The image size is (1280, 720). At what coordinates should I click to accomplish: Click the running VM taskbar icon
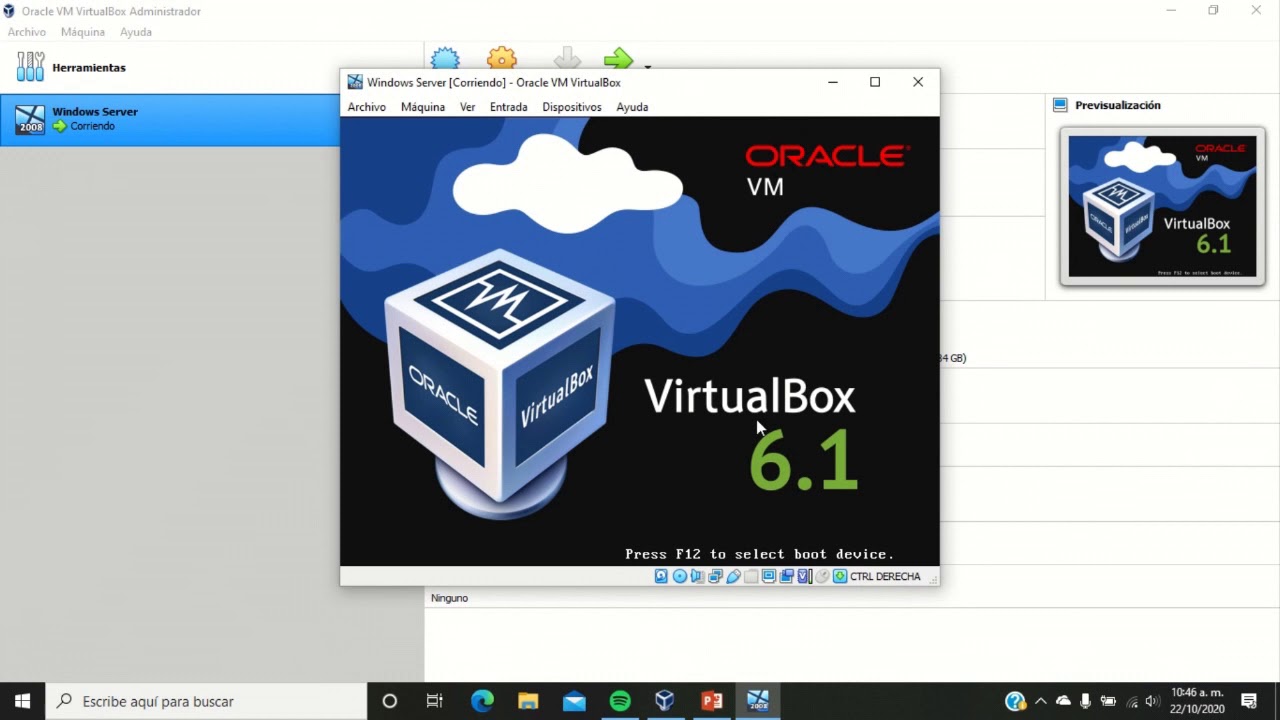click(758, 701)
